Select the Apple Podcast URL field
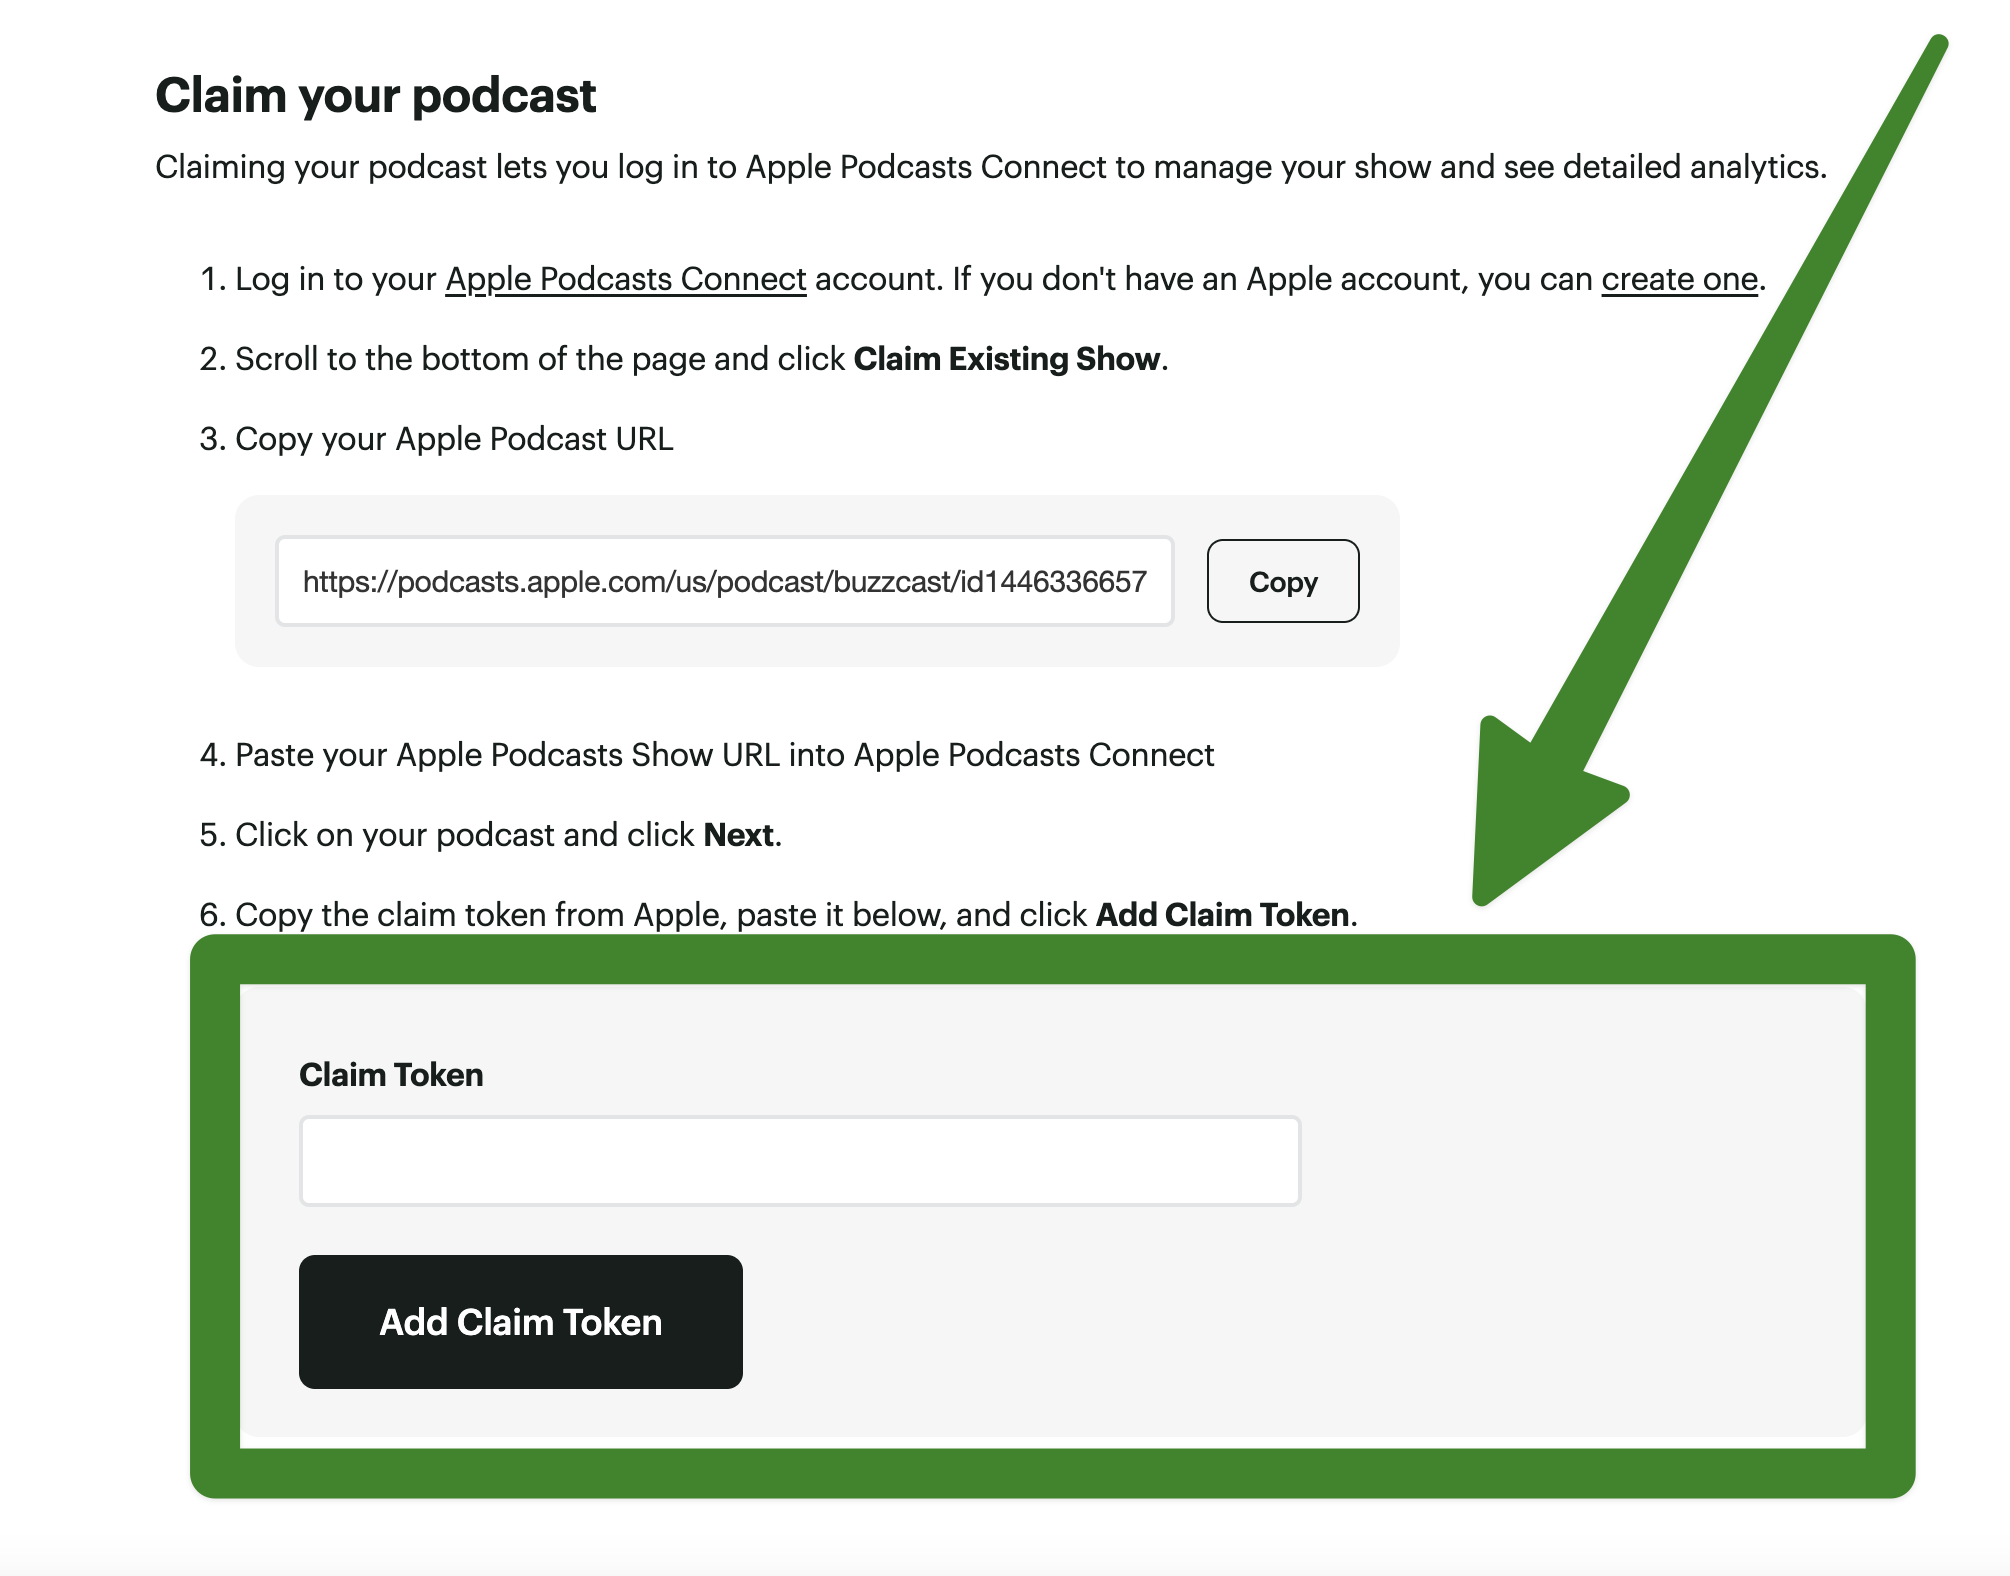 [x=725, y=581]
